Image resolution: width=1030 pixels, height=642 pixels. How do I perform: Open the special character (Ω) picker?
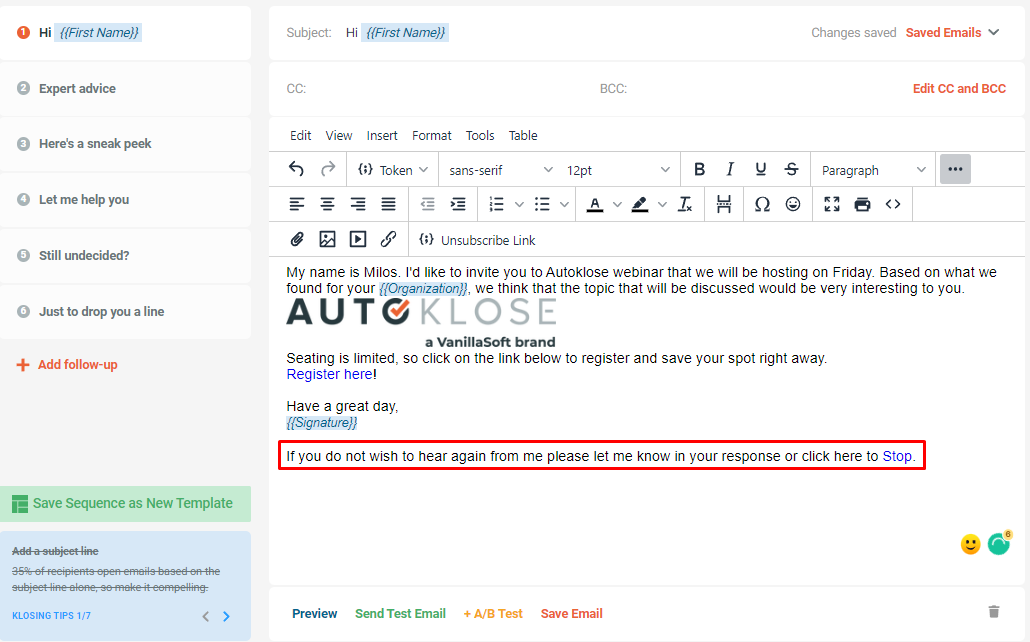[x=762, y=204]
